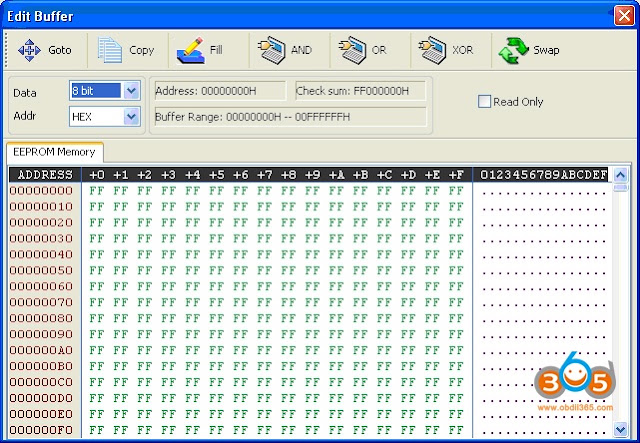Click the Buffer Range field
Viewport: 640px width, 443px height.
290,117
